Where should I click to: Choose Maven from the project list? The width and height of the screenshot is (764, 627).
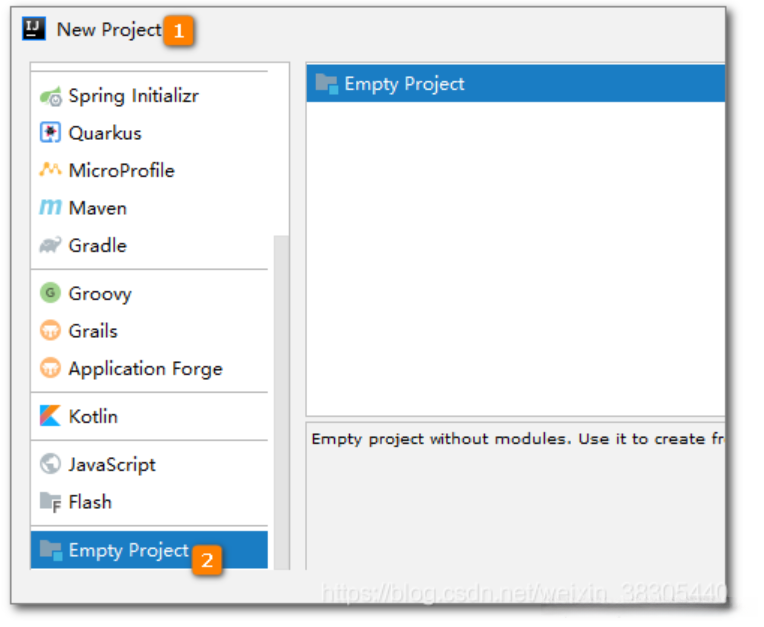[x=97, y=208]
